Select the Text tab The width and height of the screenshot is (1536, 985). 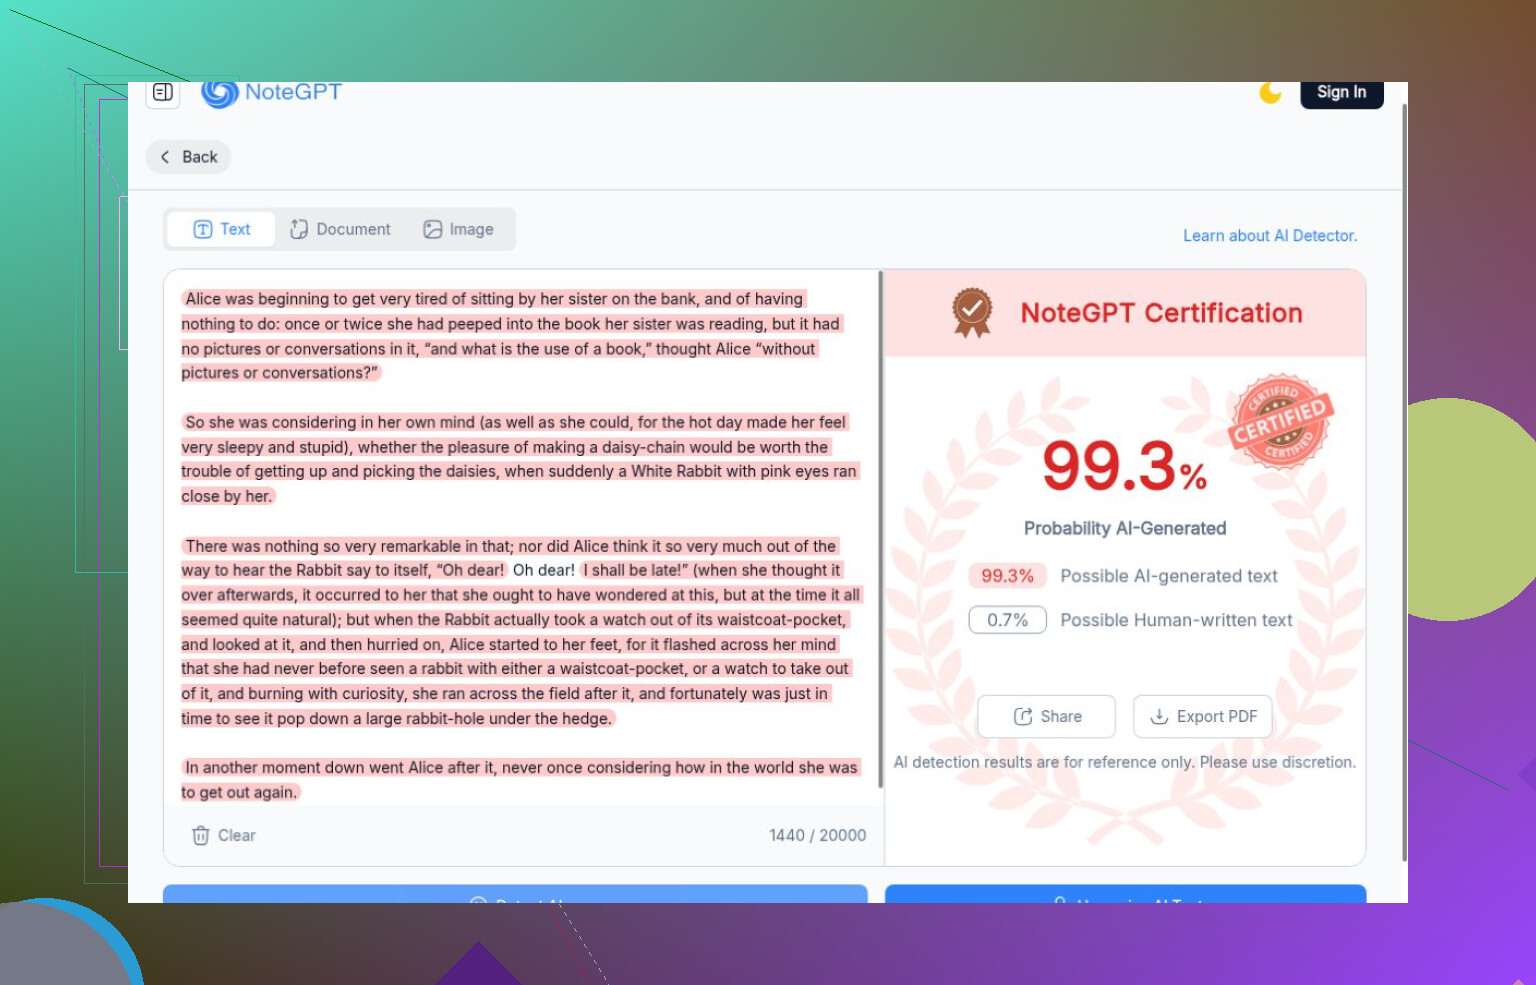click(x=222, y=229)
